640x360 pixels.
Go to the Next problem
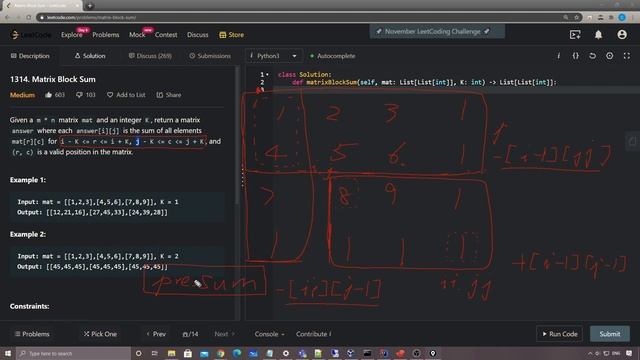tap(224, 334)
